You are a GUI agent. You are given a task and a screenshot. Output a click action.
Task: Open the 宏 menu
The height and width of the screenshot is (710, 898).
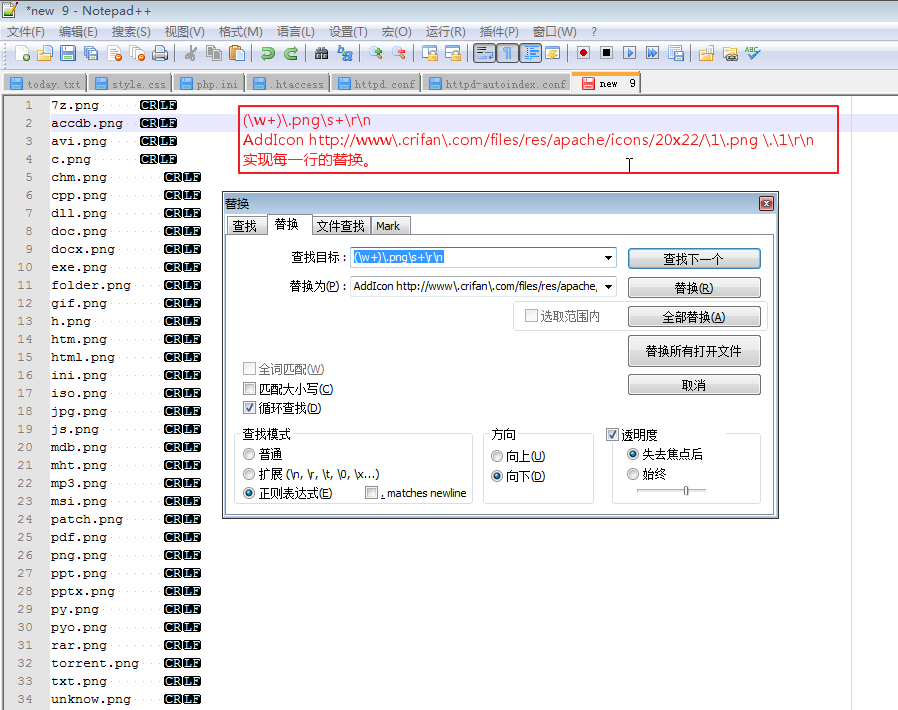(396, 31)
